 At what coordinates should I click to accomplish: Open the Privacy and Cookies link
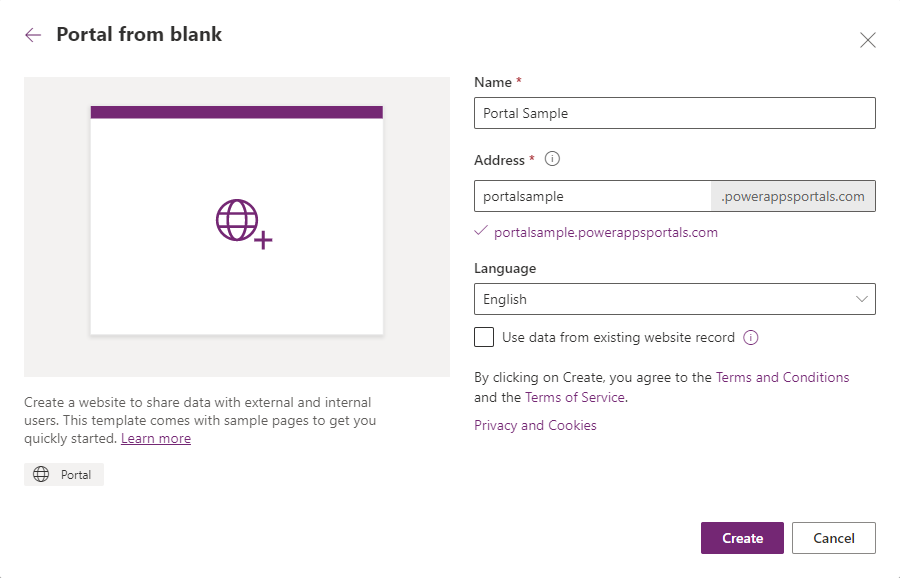pyautogui.click(x=535, y=425)
